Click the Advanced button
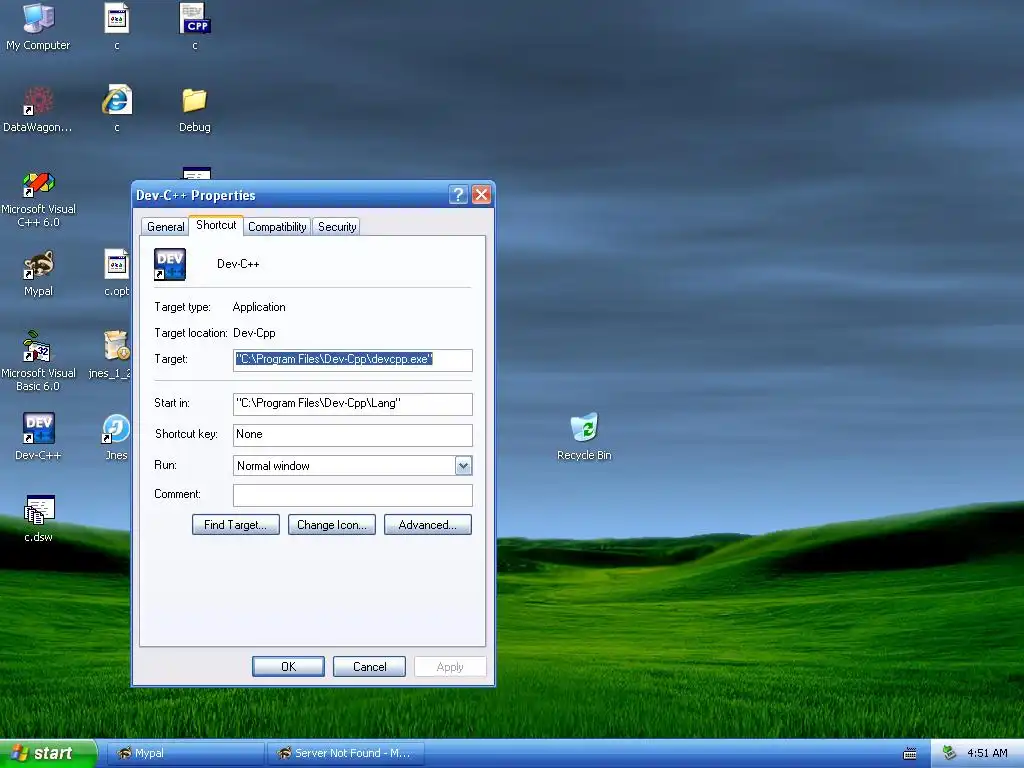1024x768 pixels. pyautogui.click(x=428, y=524)
